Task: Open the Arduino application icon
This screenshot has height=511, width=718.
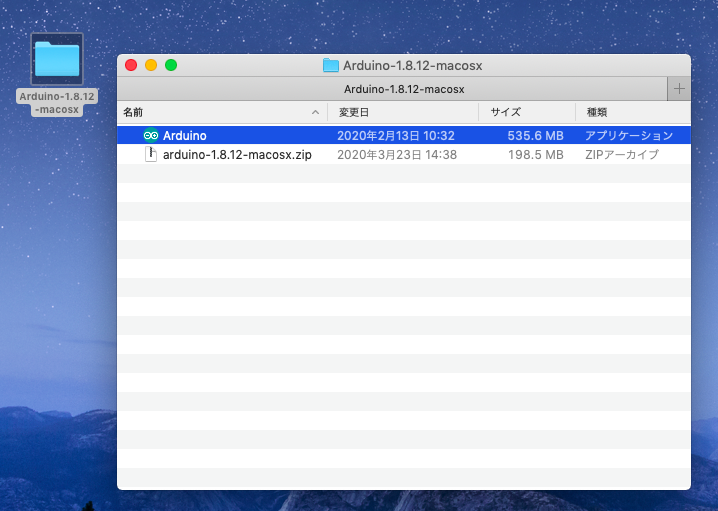Action: pyautogui.click(x=151, y=136)
